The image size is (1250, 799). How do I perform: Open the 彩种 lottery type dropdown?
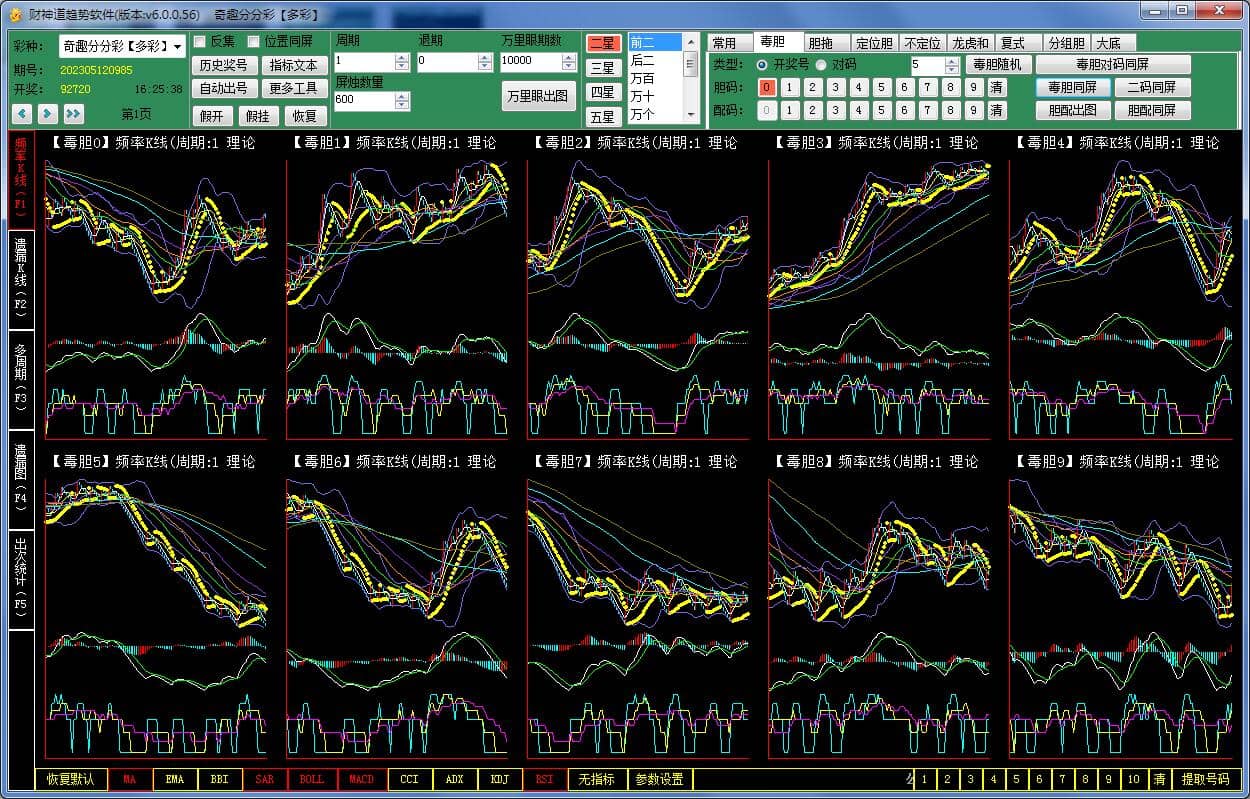coord(178,47)
